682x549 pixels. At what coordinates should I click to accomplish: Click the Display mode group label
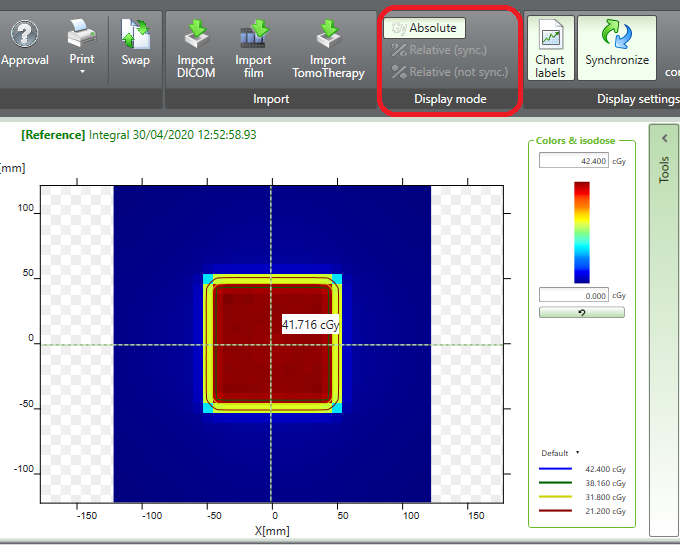coord(450,99)
